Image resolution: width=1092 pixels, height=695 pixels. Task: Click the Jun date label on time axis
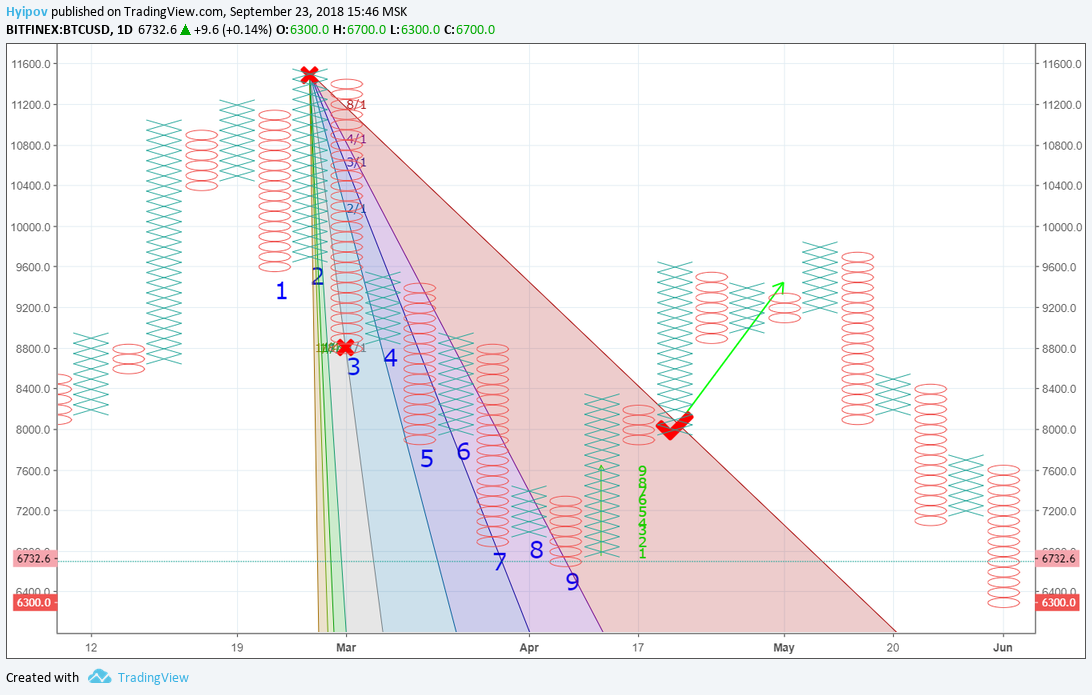click(x=1002, y=648)
